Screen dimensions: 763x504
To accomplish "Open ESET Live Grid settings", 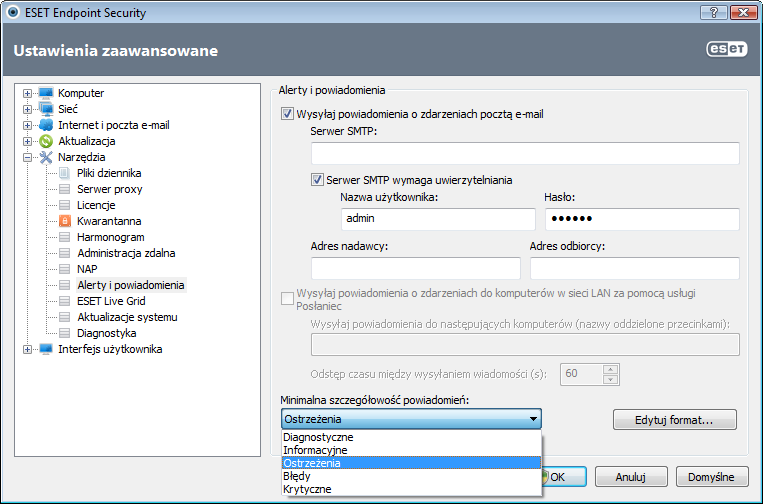I will 111,301.
